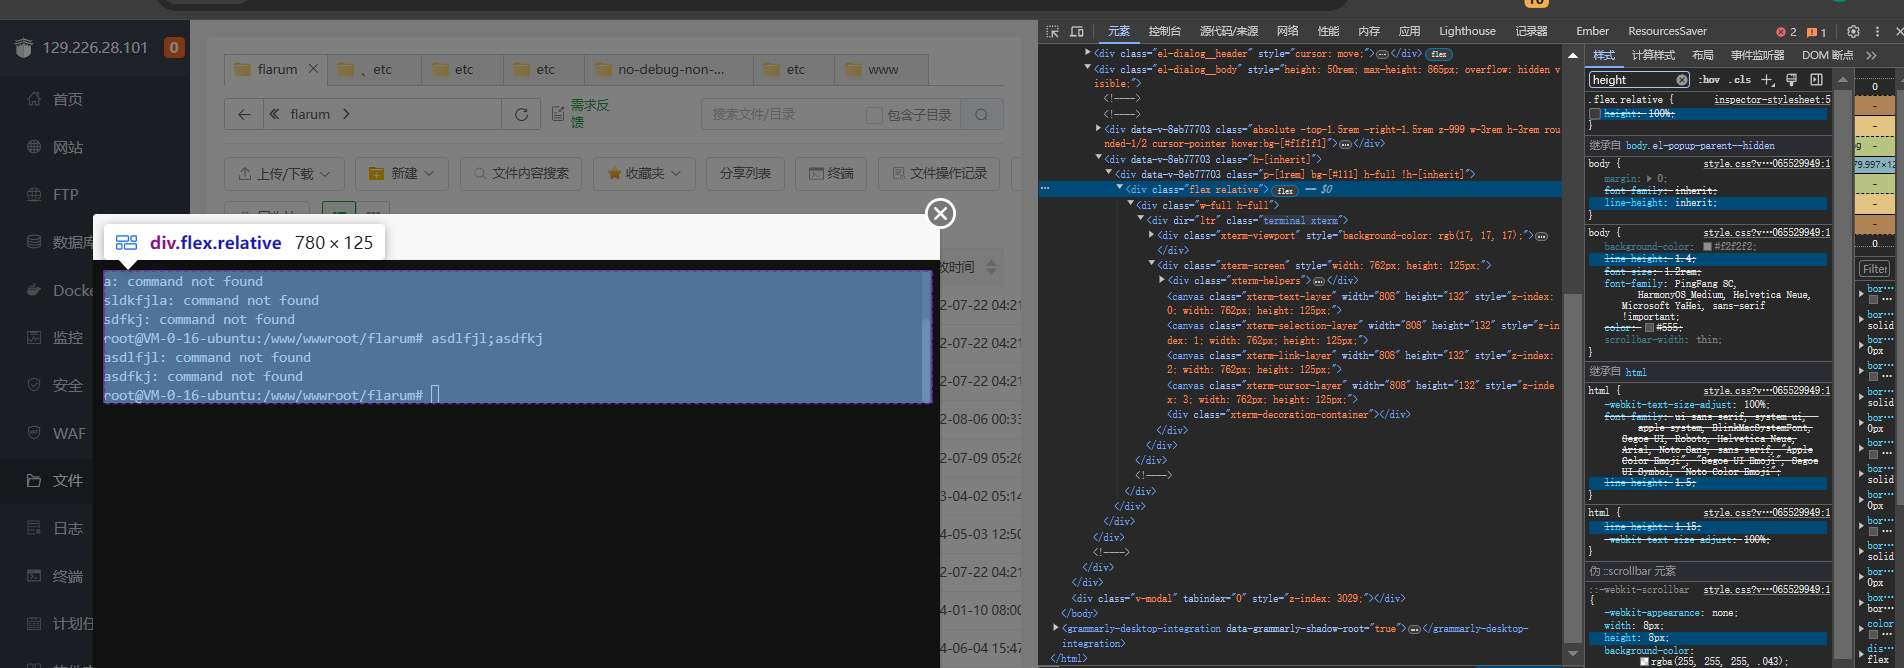Open DevTools more options kebab menu
This screenshot has height=668, width=1904.
[1877, 31]
